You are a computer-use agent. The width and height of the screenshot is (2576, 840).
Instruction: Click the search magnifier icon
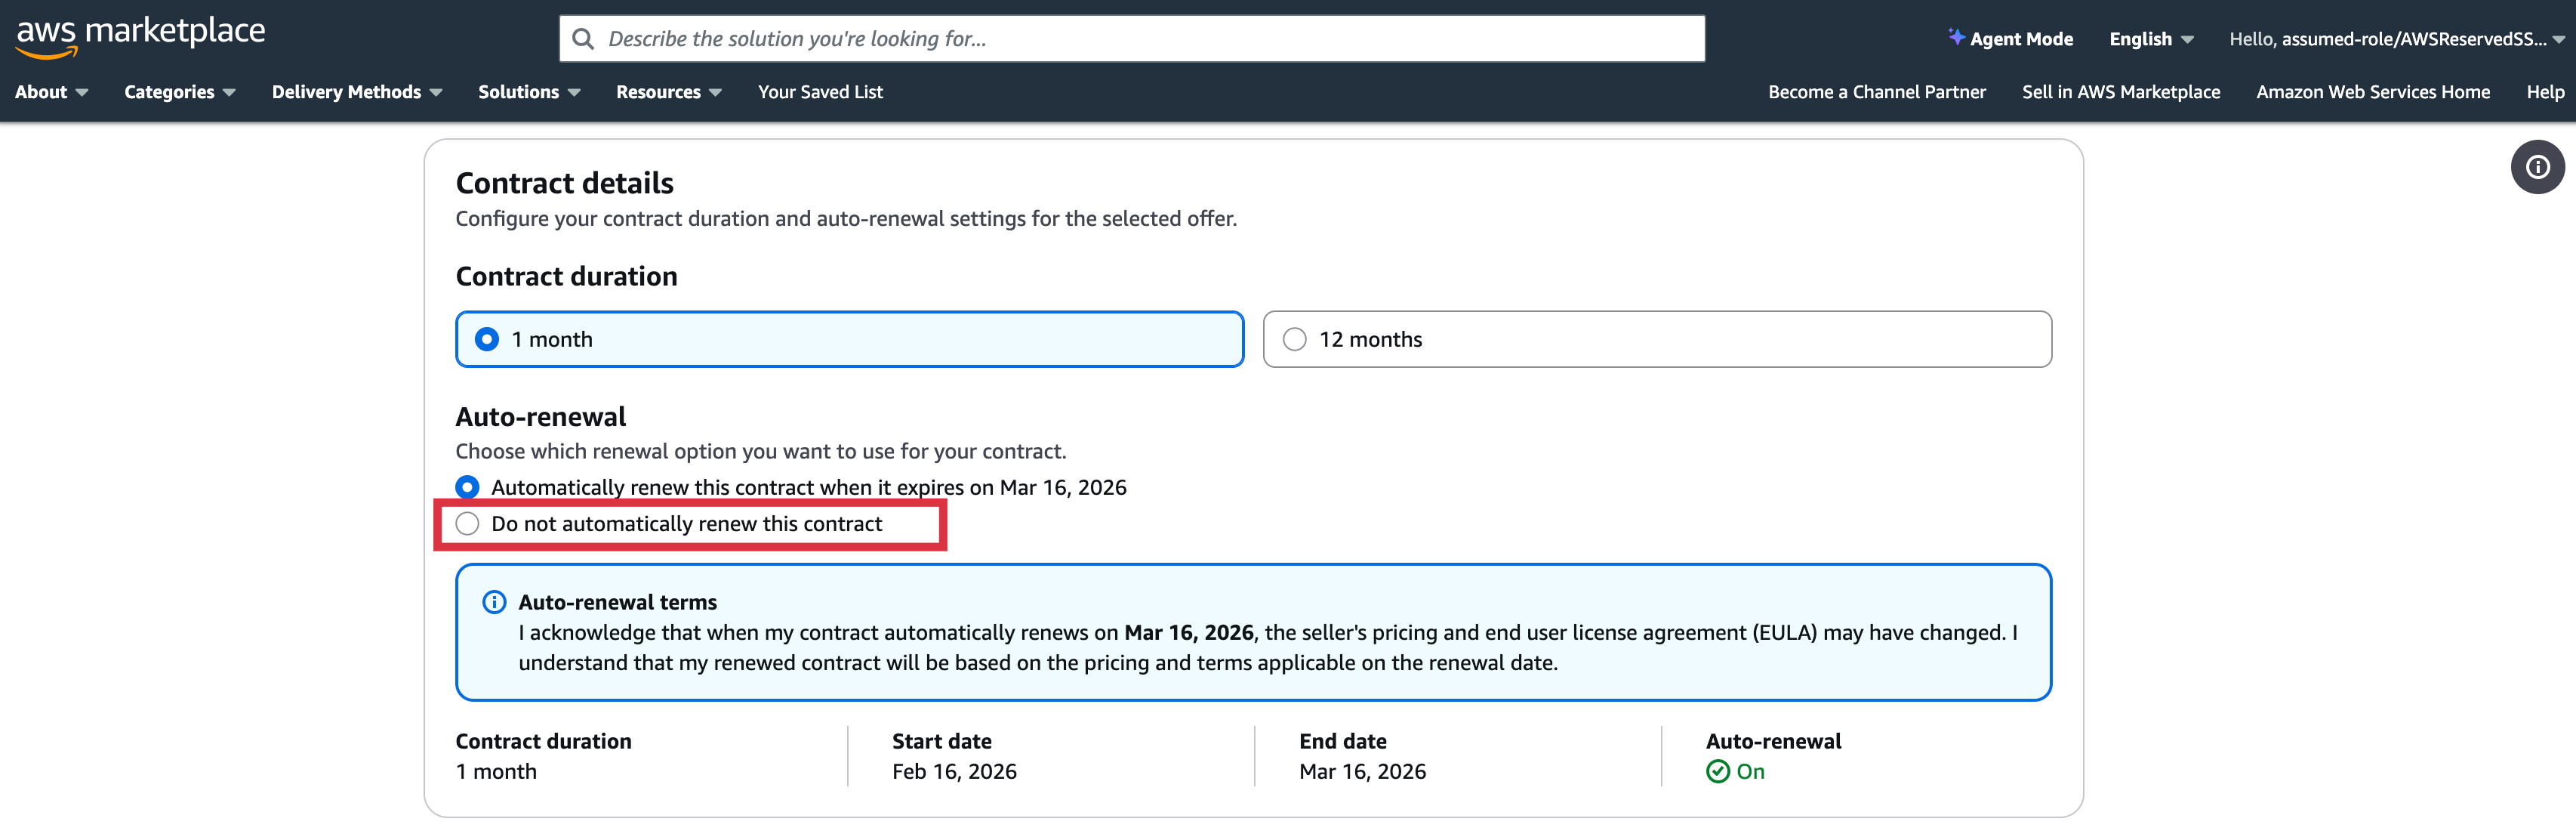(x=582, y=39)
